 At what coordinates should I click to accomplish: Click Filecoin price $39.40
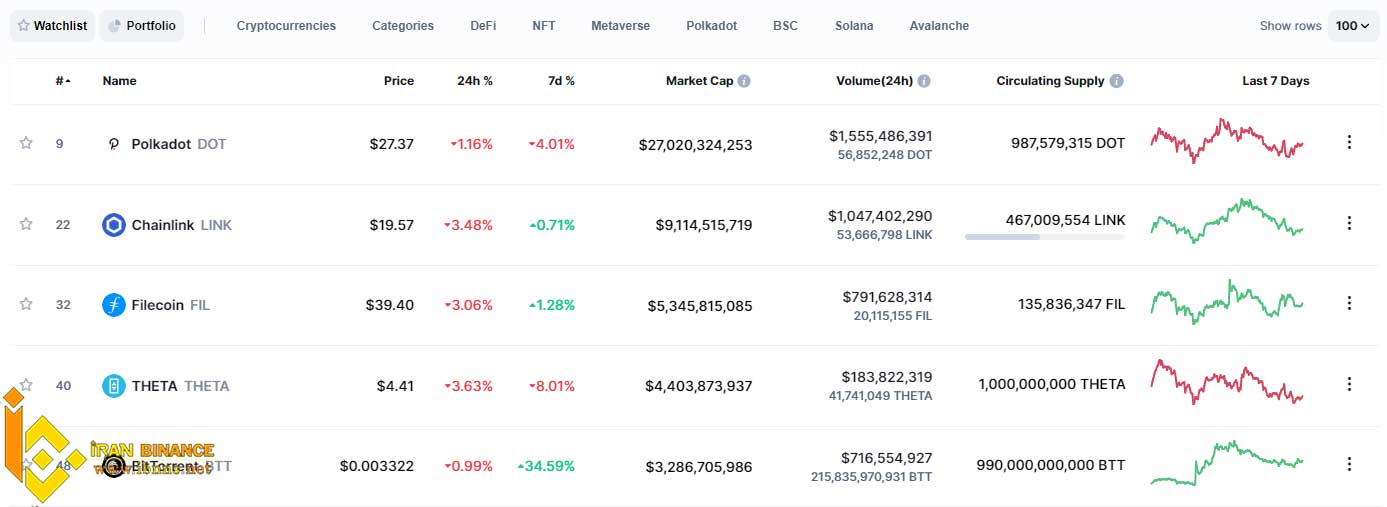point(390,305)
